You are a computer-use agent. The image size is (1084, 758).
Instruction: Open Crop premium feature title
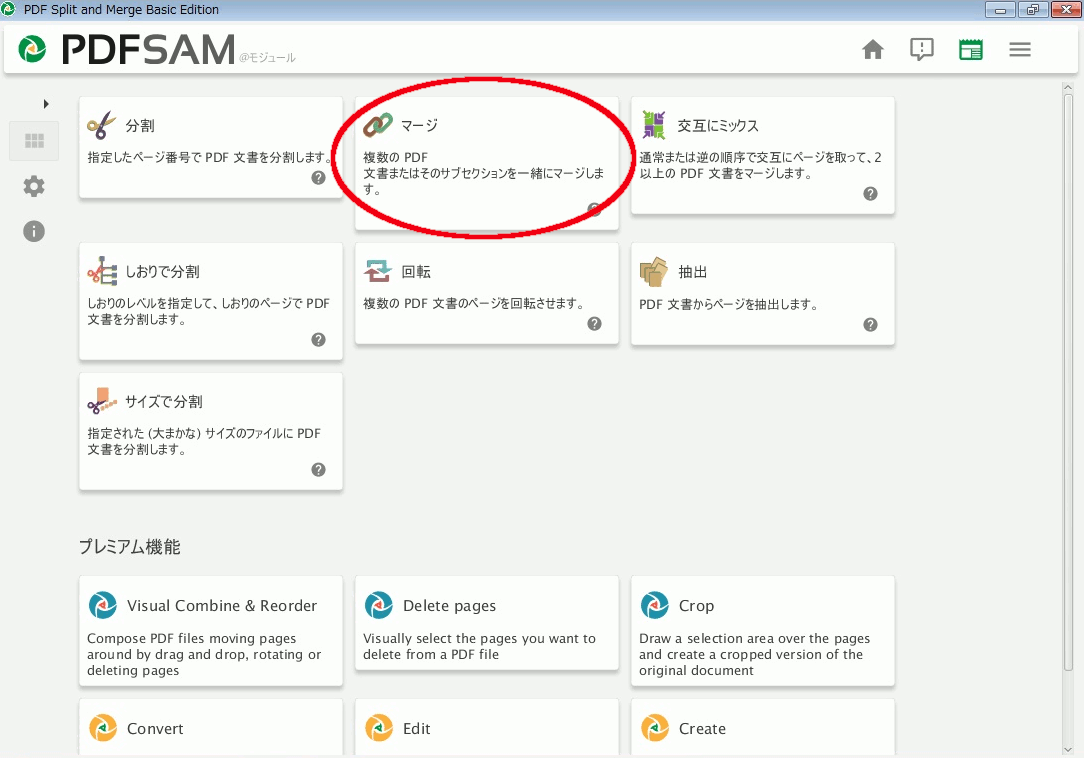pyautogui.click(x=696, y=606)
